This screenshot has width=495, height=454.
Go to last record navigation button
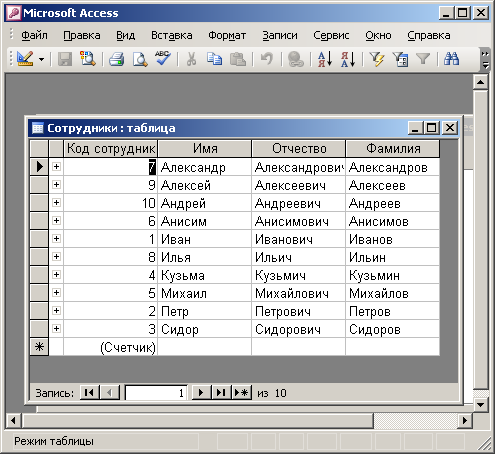click(221, 393)
